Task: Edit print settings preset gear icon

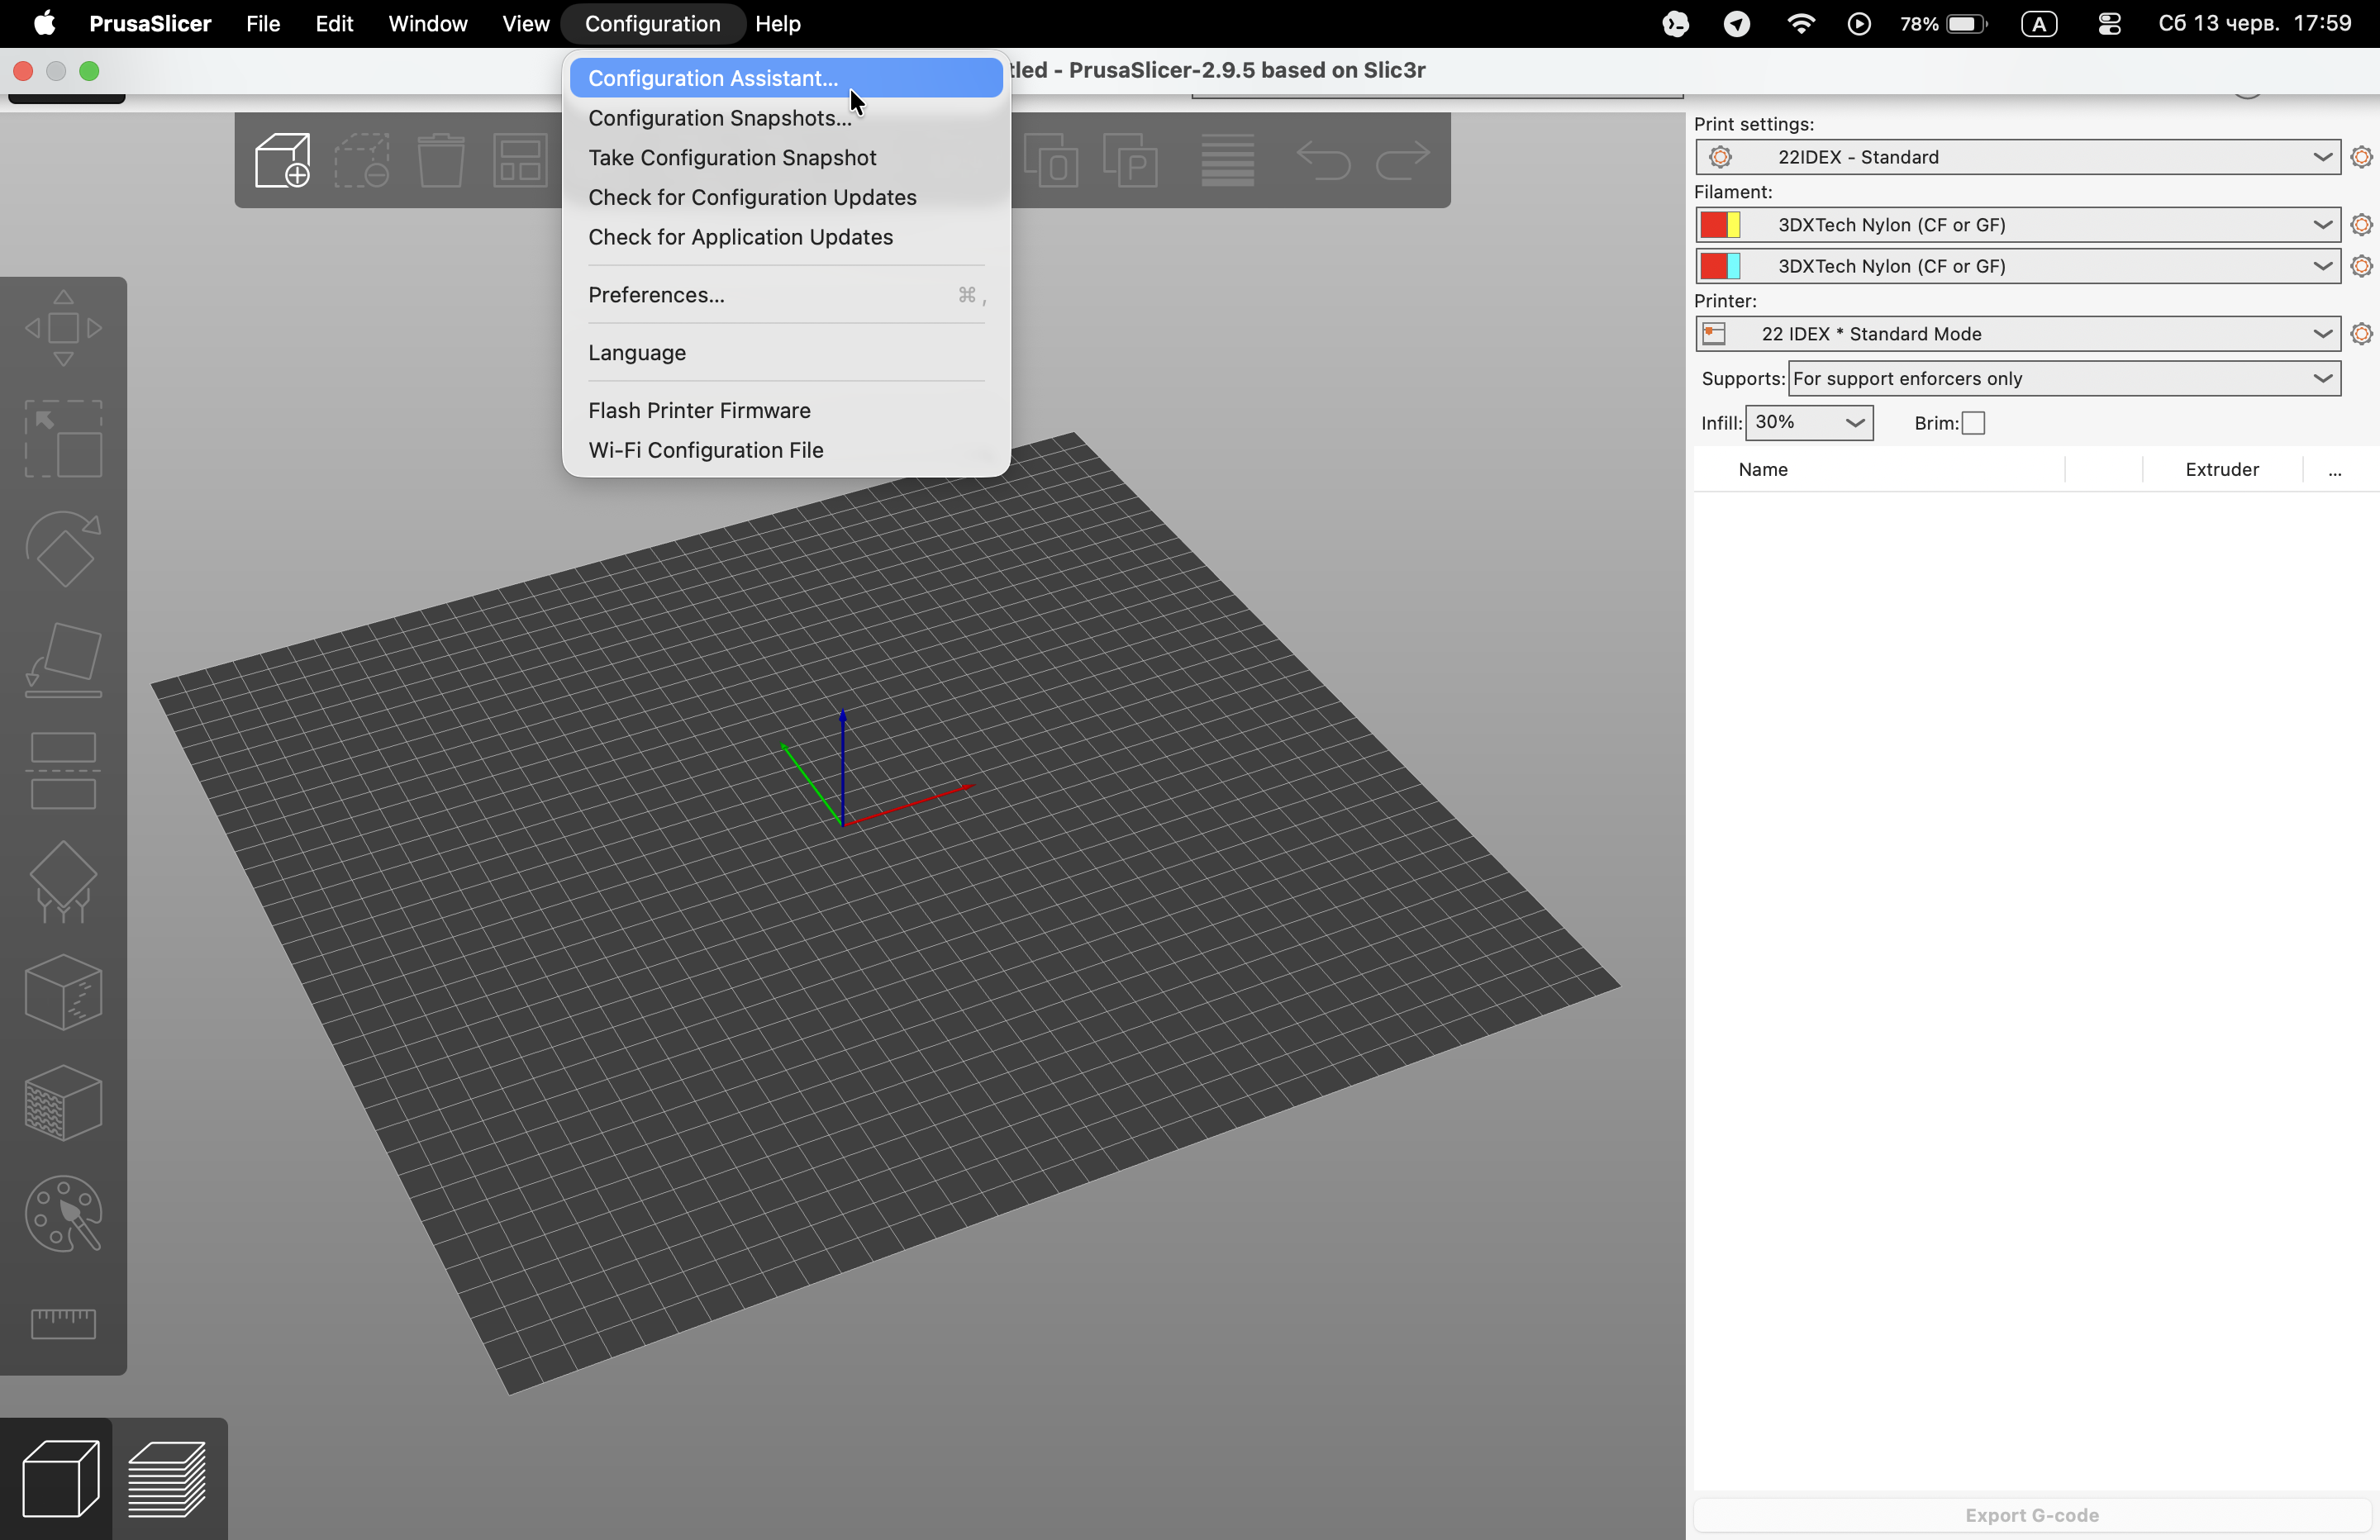Action: click(2361, 157)
